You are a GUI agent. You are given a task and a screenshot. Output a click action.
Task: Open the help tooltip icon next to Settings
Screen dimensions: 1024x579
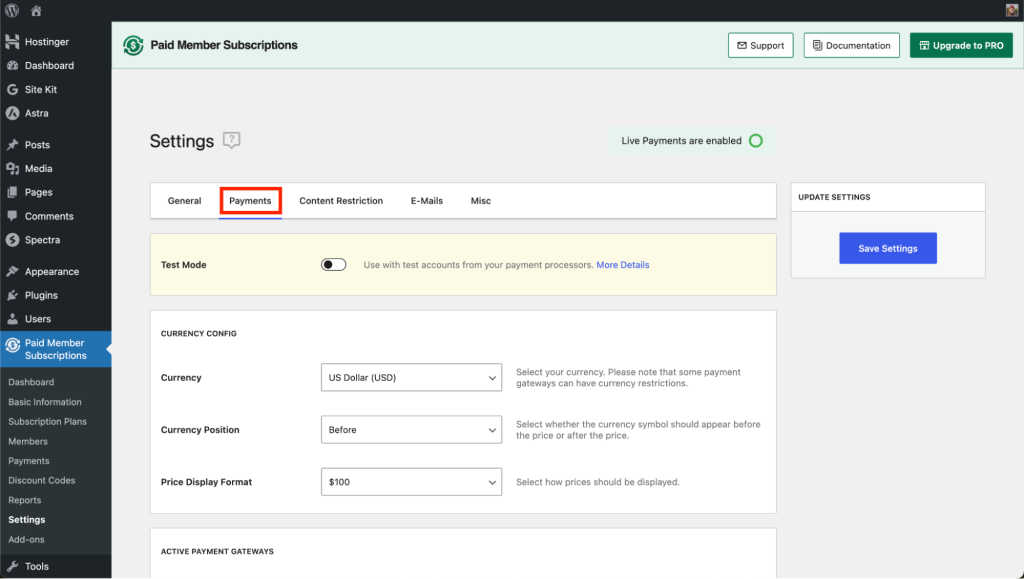click(x=231, y=141)
